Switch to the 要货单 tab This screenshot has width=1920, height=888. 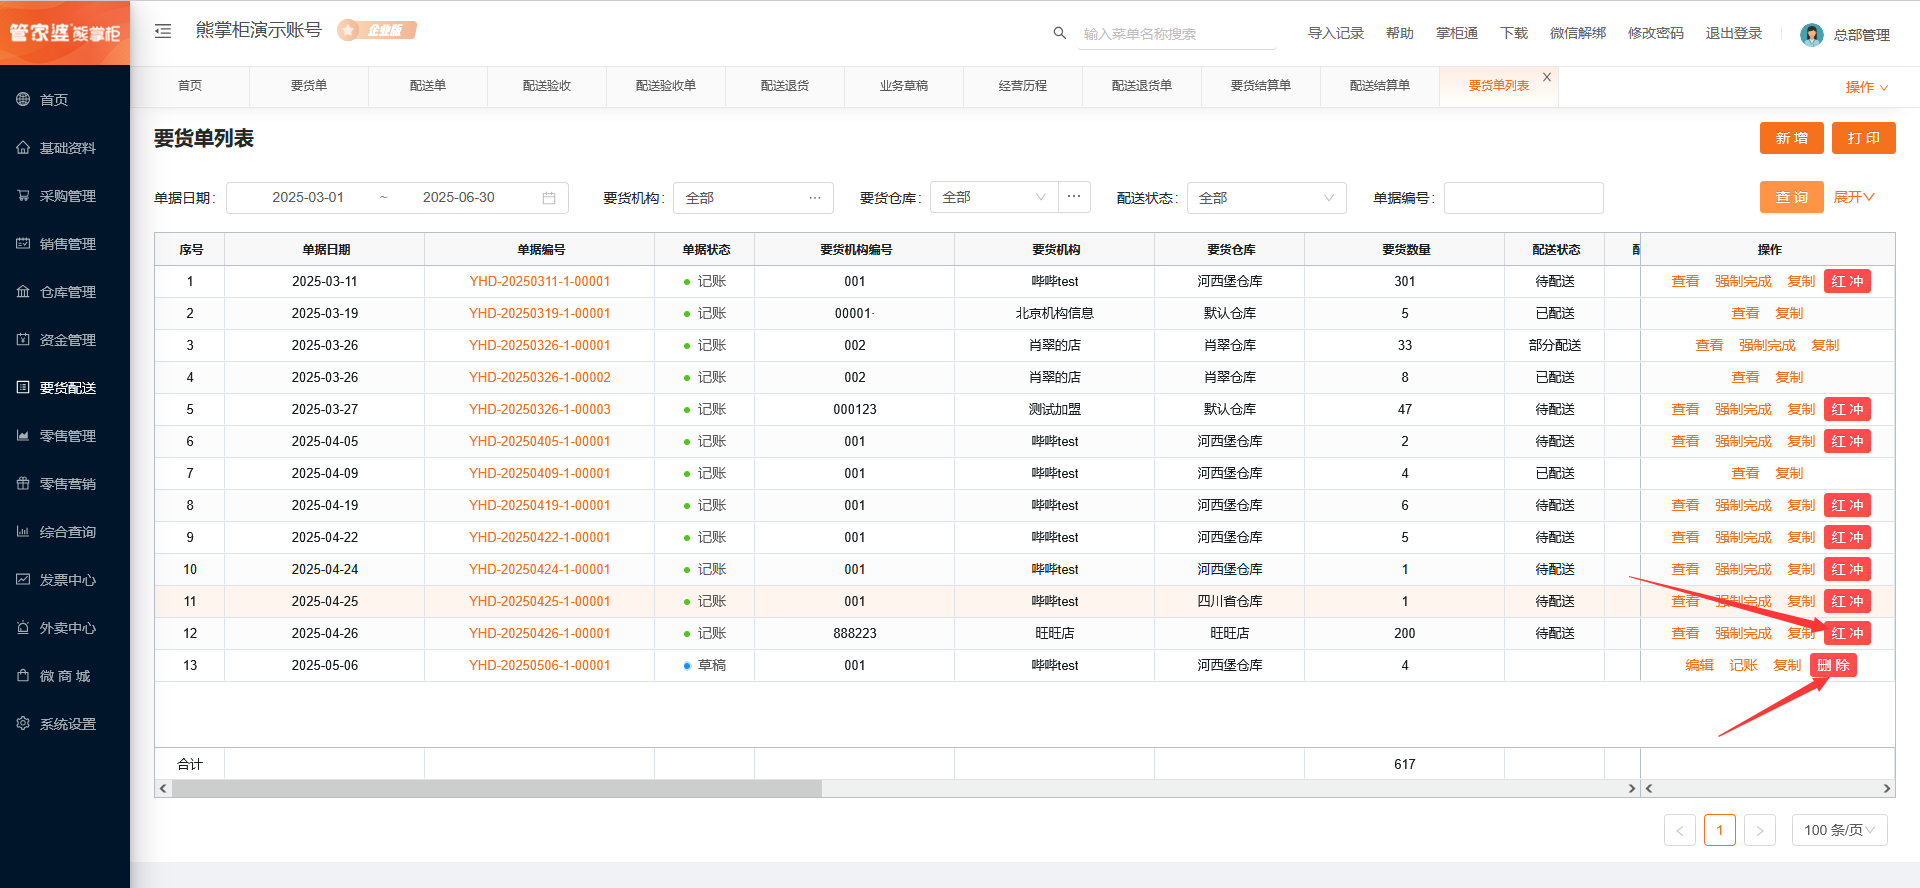[x=309, y=86]
